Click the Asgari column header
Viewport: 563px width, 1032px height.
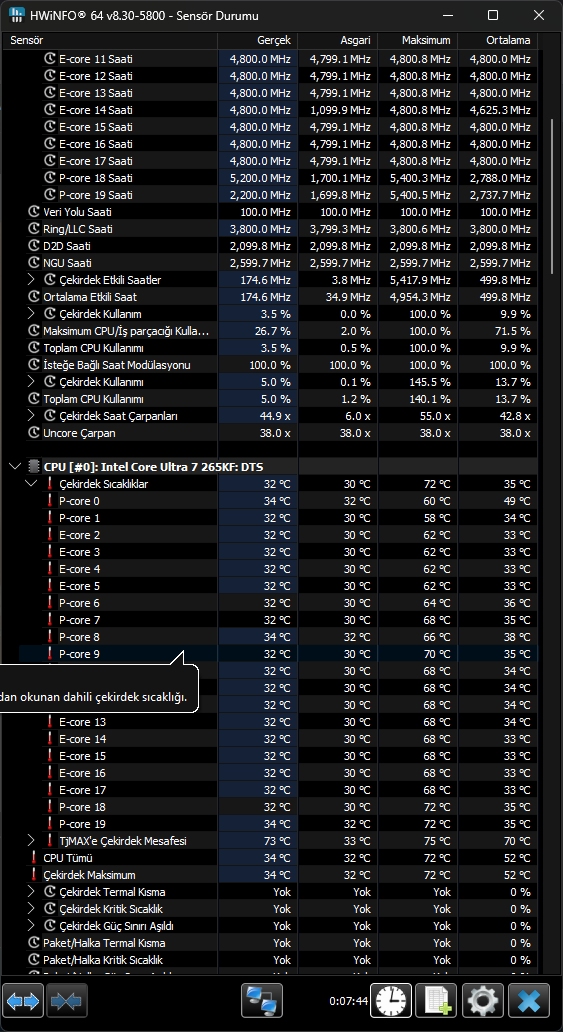(x=338, y=40)
